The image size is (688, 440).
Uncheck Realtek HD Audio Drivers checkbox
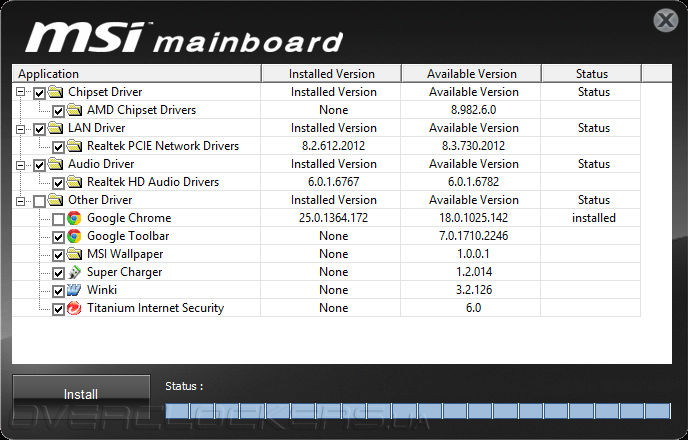pos(58,183)
